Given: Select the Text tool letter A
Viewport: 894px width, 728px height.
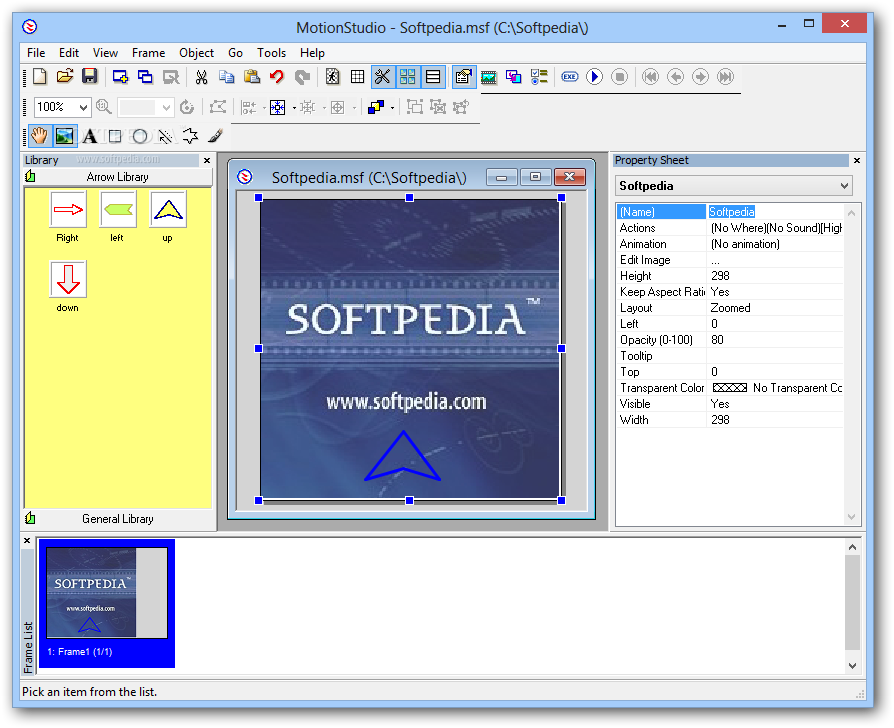Looking at the screenshot, I should point(90,136).
